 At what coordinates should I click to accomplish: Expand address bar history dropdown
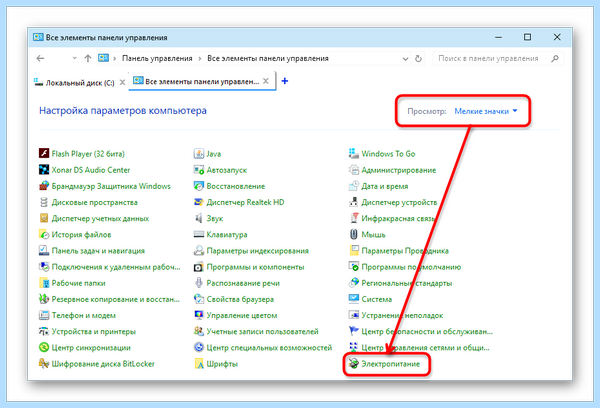tap(405, 59)
